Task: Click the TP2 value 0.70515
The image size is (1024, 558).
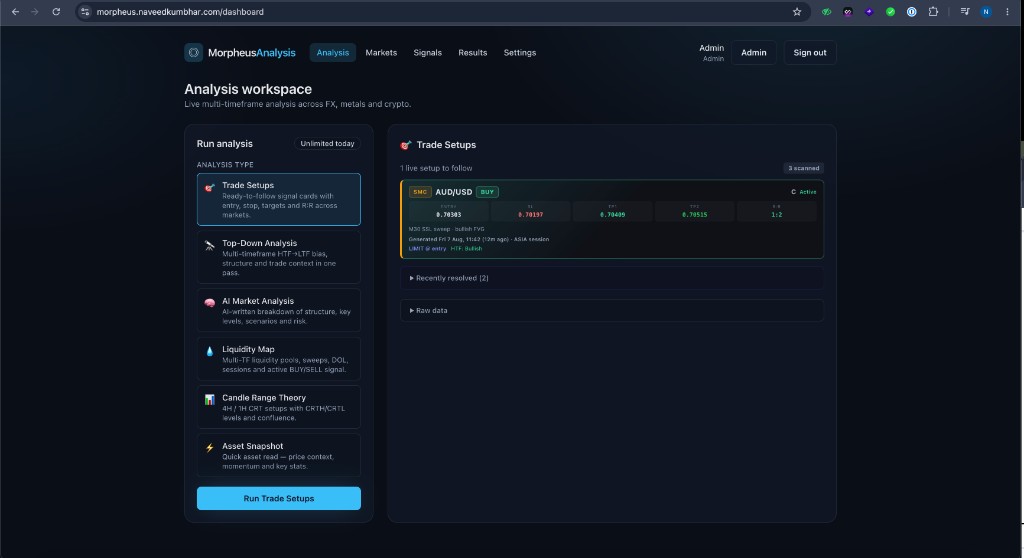Action: tap(694, 214)
